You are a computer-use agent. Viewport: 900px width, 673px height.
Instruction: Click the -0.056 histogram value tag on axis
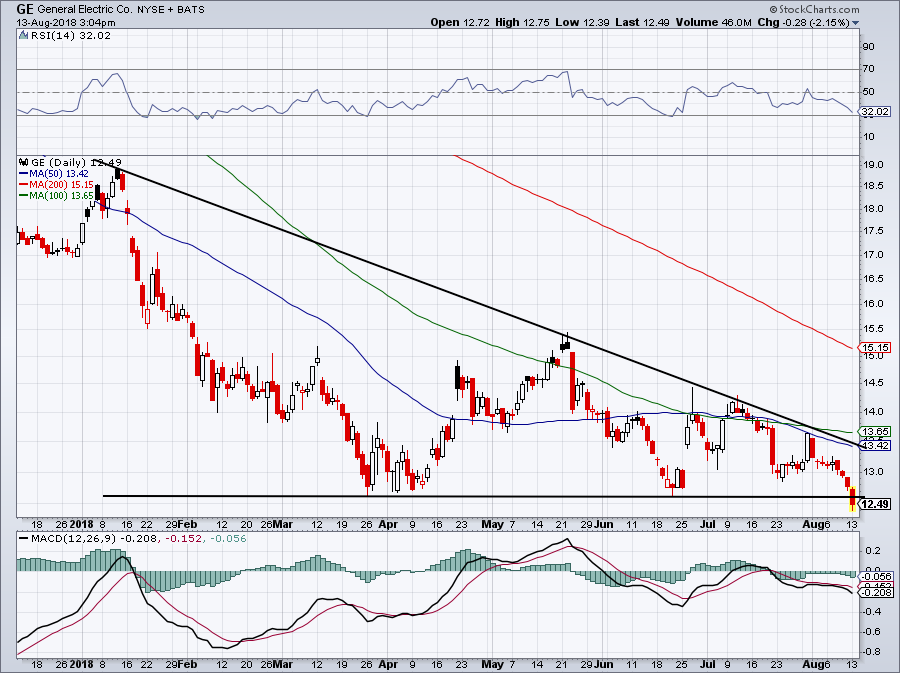(x=875, y=577)
